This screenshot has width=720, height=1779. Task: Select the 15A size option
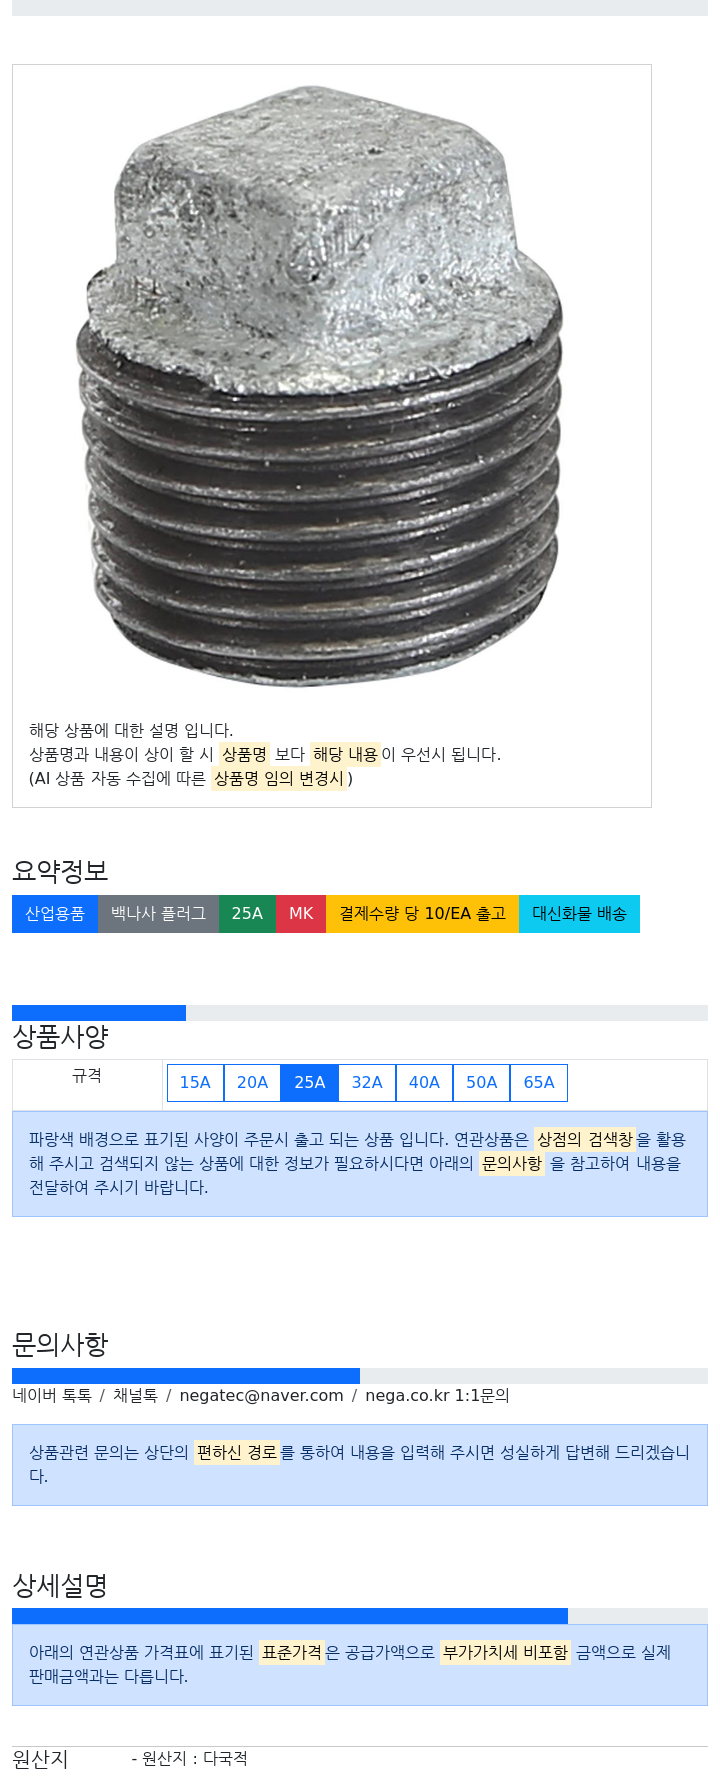[x=195, y=1083]
